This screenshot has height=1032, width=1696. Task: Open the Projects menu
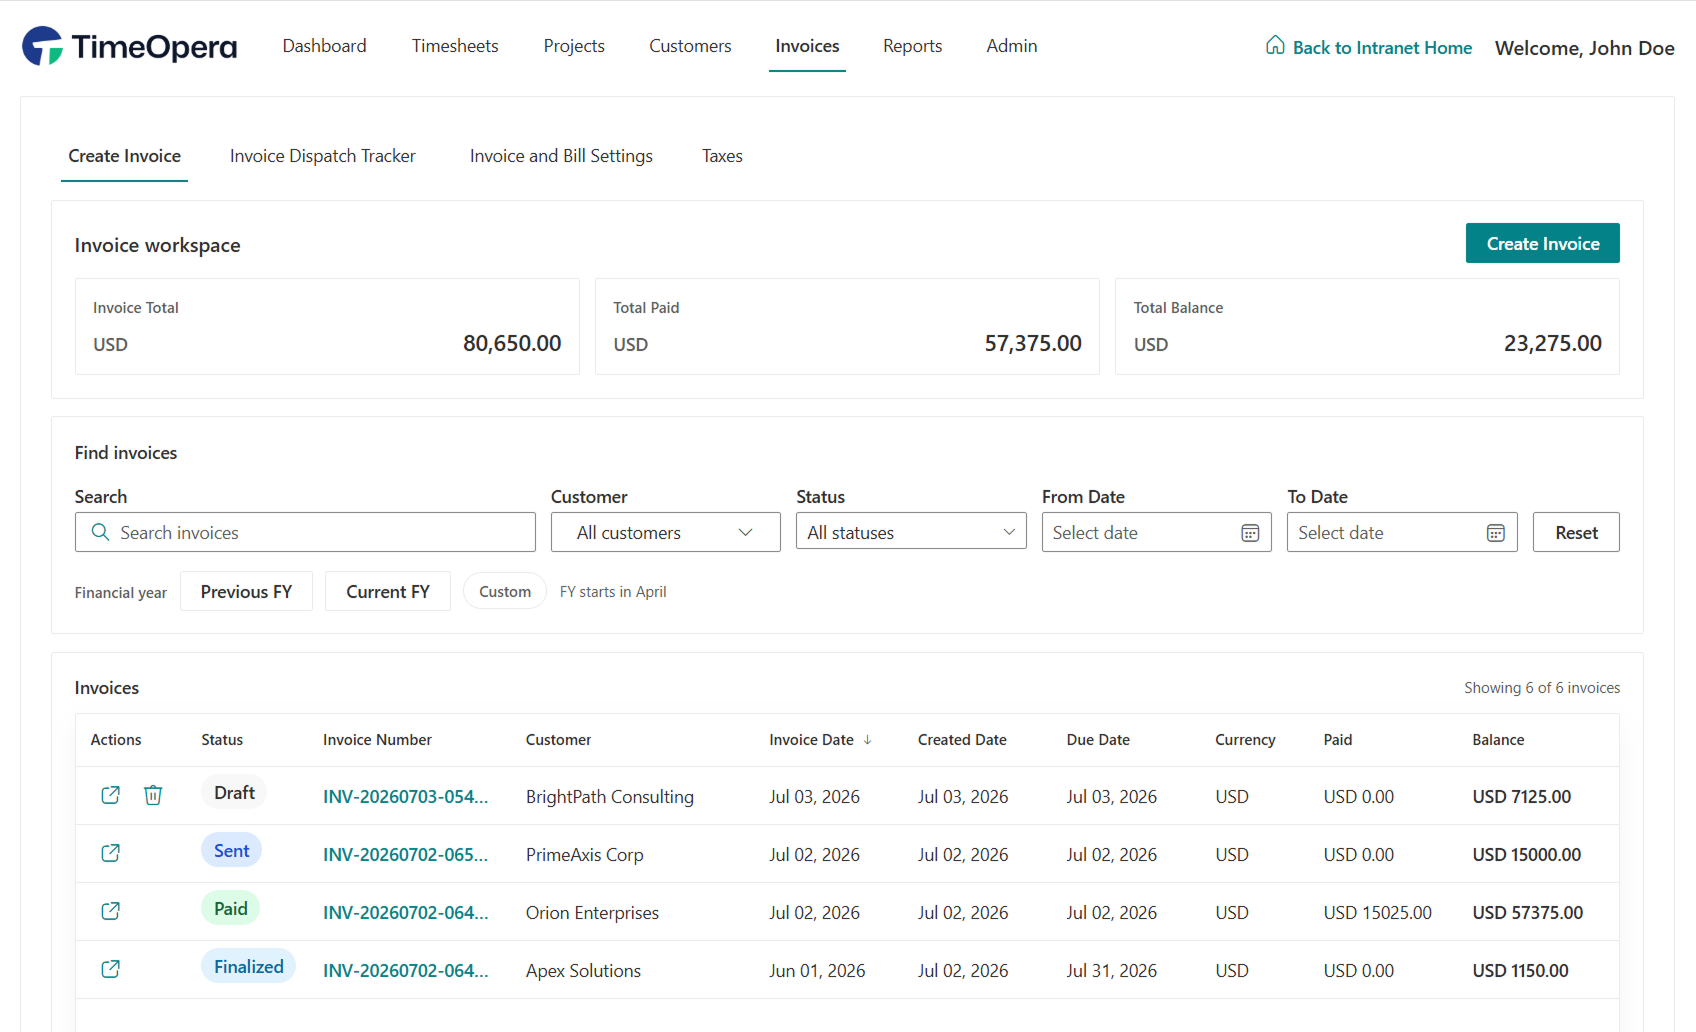[x=574, y=46]
